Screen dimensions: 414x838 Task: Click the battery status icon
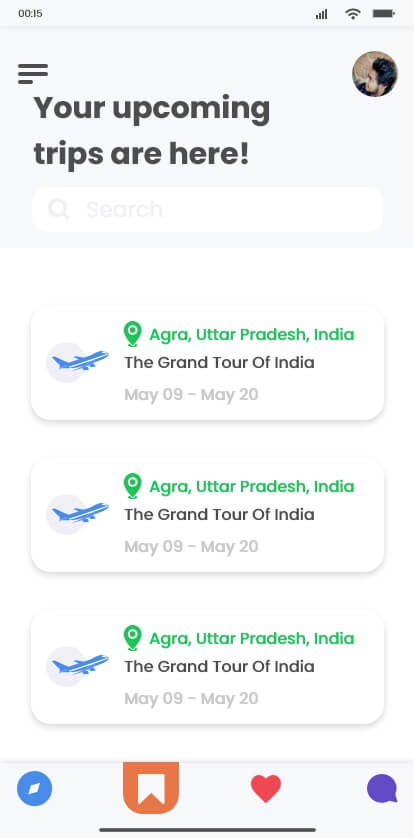click(x=384, y=14)
